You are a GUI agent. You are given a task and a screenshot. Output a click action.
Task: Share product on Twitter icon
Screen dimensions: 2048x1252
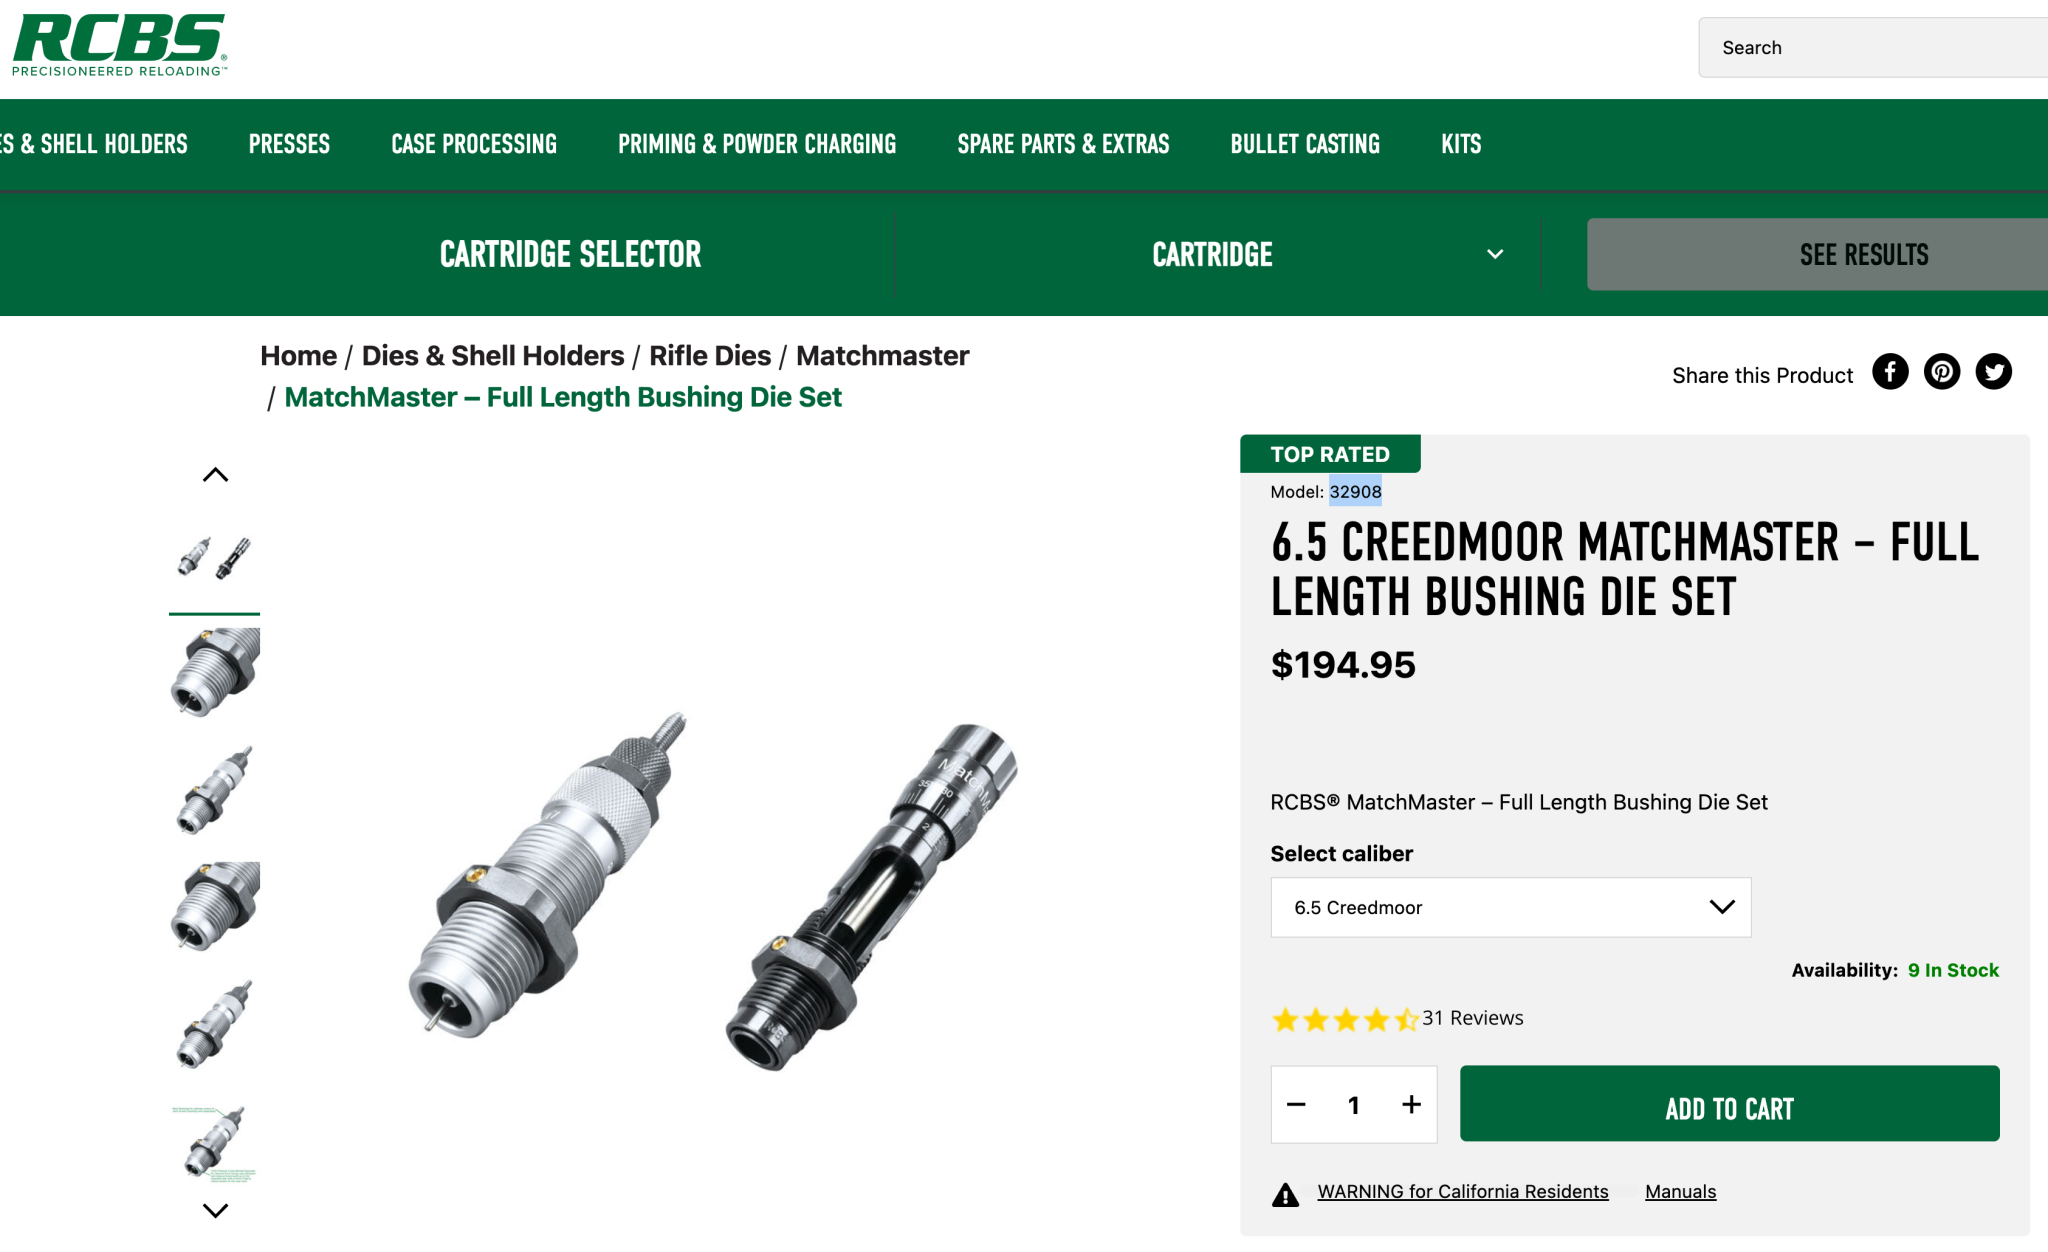pyautogui.click(x=1994, y=372)
